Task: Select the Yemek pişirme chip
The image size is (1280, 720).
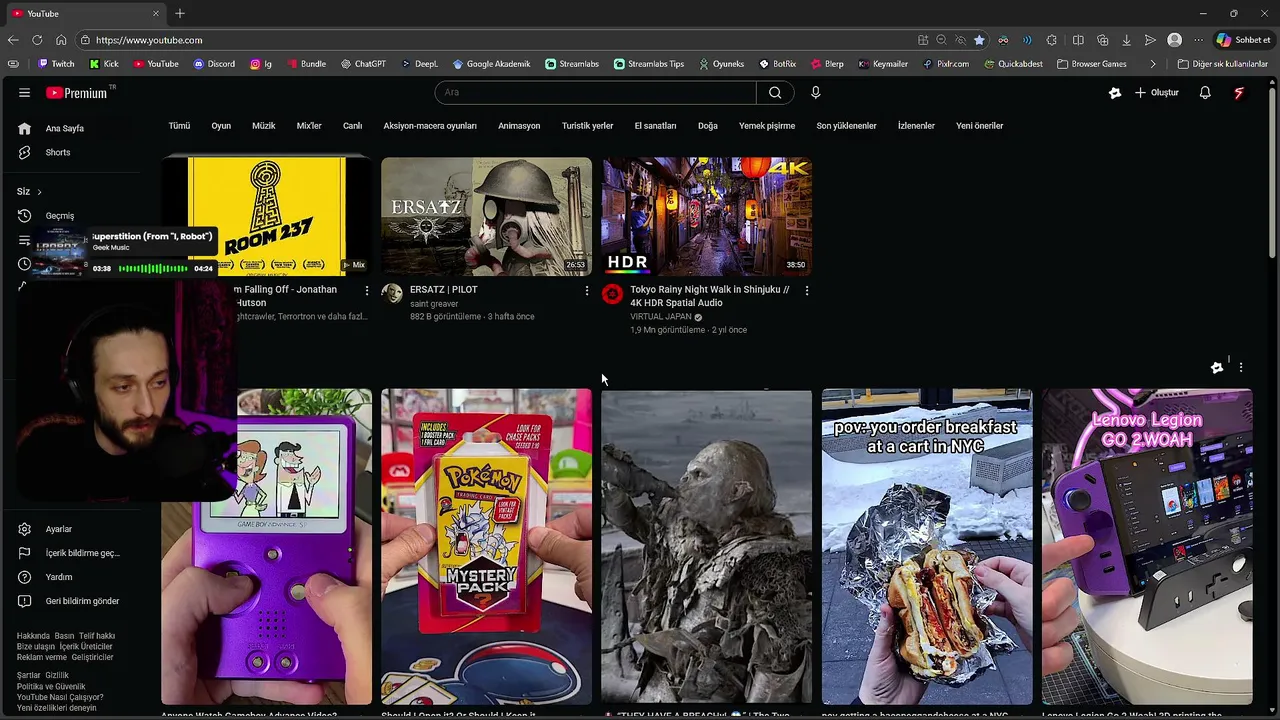Action: [x=767, y=126]
